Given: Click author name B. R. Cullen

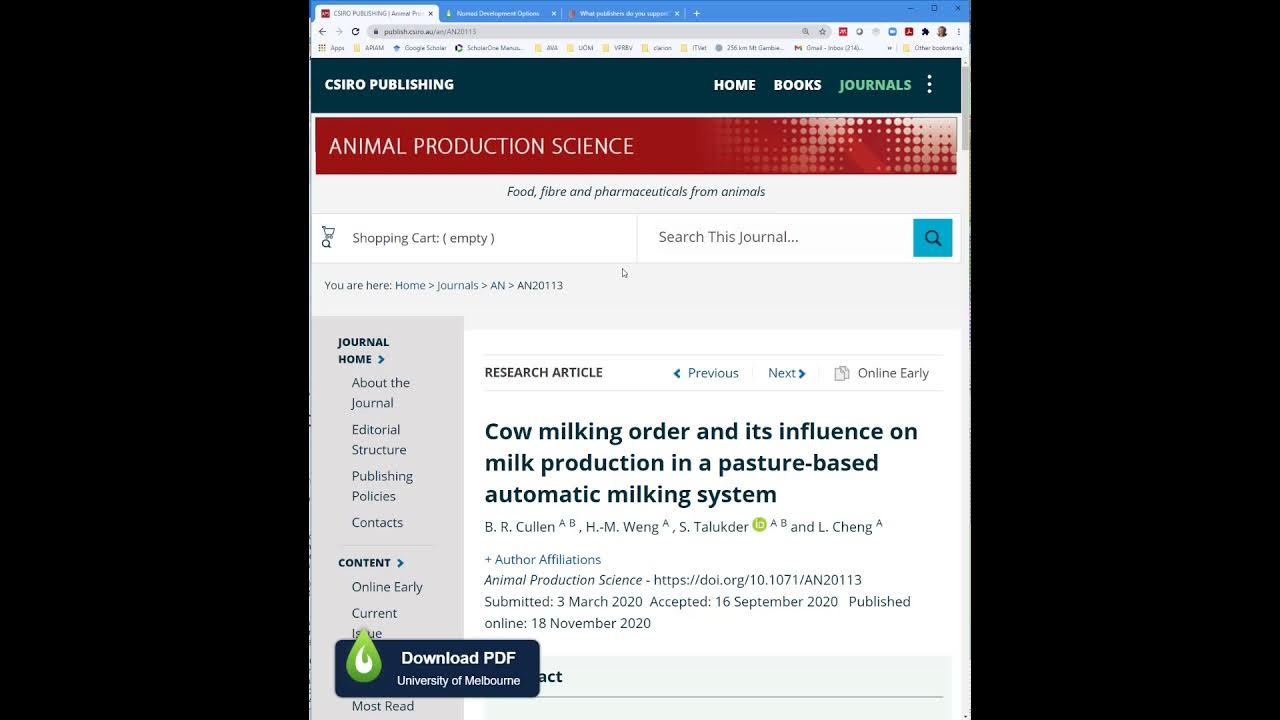Looking at the screenshot, I should click(x=520, y=527).
